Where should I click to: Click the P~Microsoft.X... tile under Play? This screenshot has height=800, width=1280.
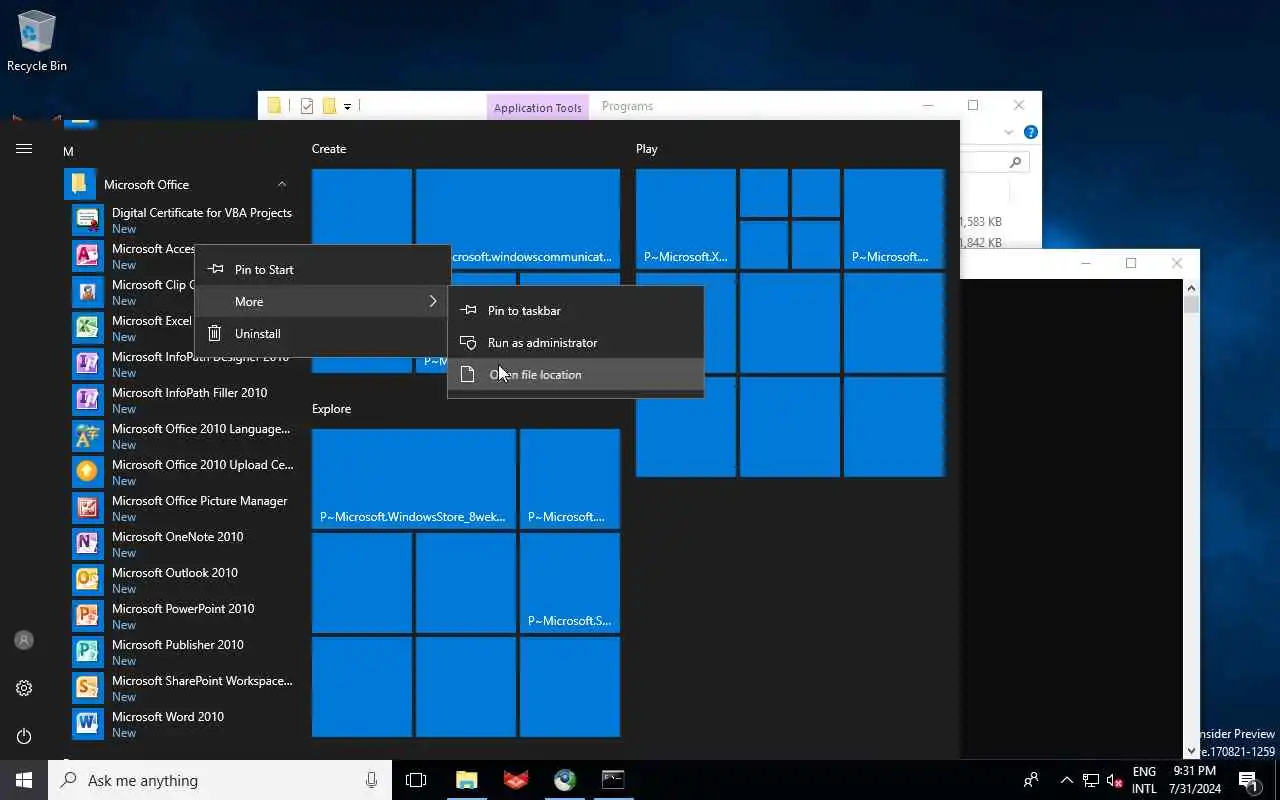tap(686, 219)
